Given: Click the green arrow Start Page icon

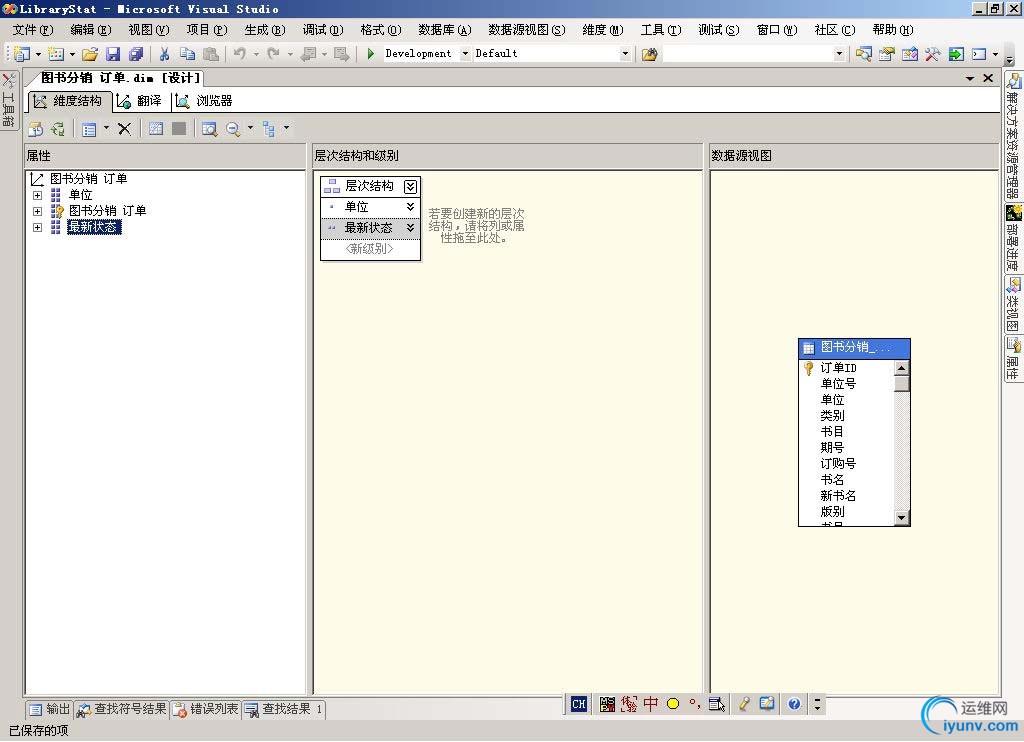Looking at the screenshot, I should [956, 54].
